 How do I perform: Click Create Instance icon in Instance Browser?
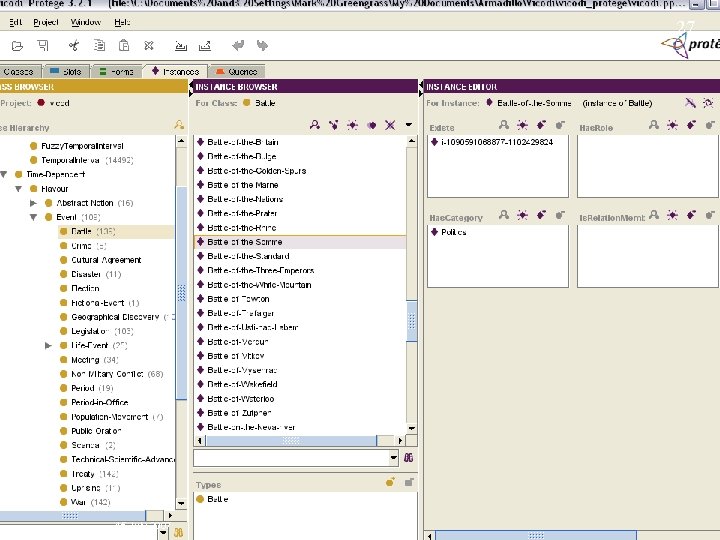click(x=353, y=124)
